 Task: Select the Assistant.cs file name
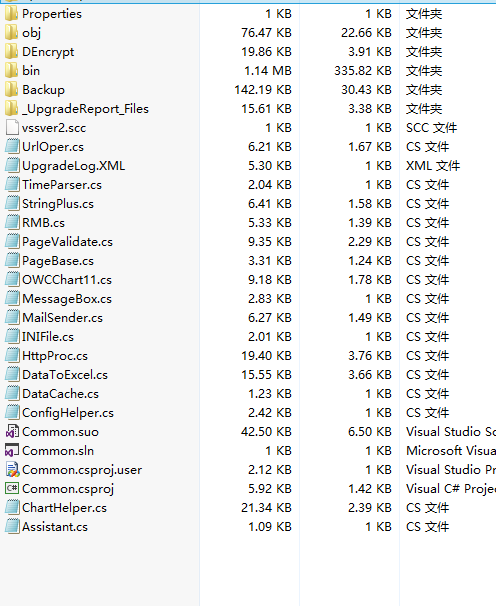click(x=55, y=527)
